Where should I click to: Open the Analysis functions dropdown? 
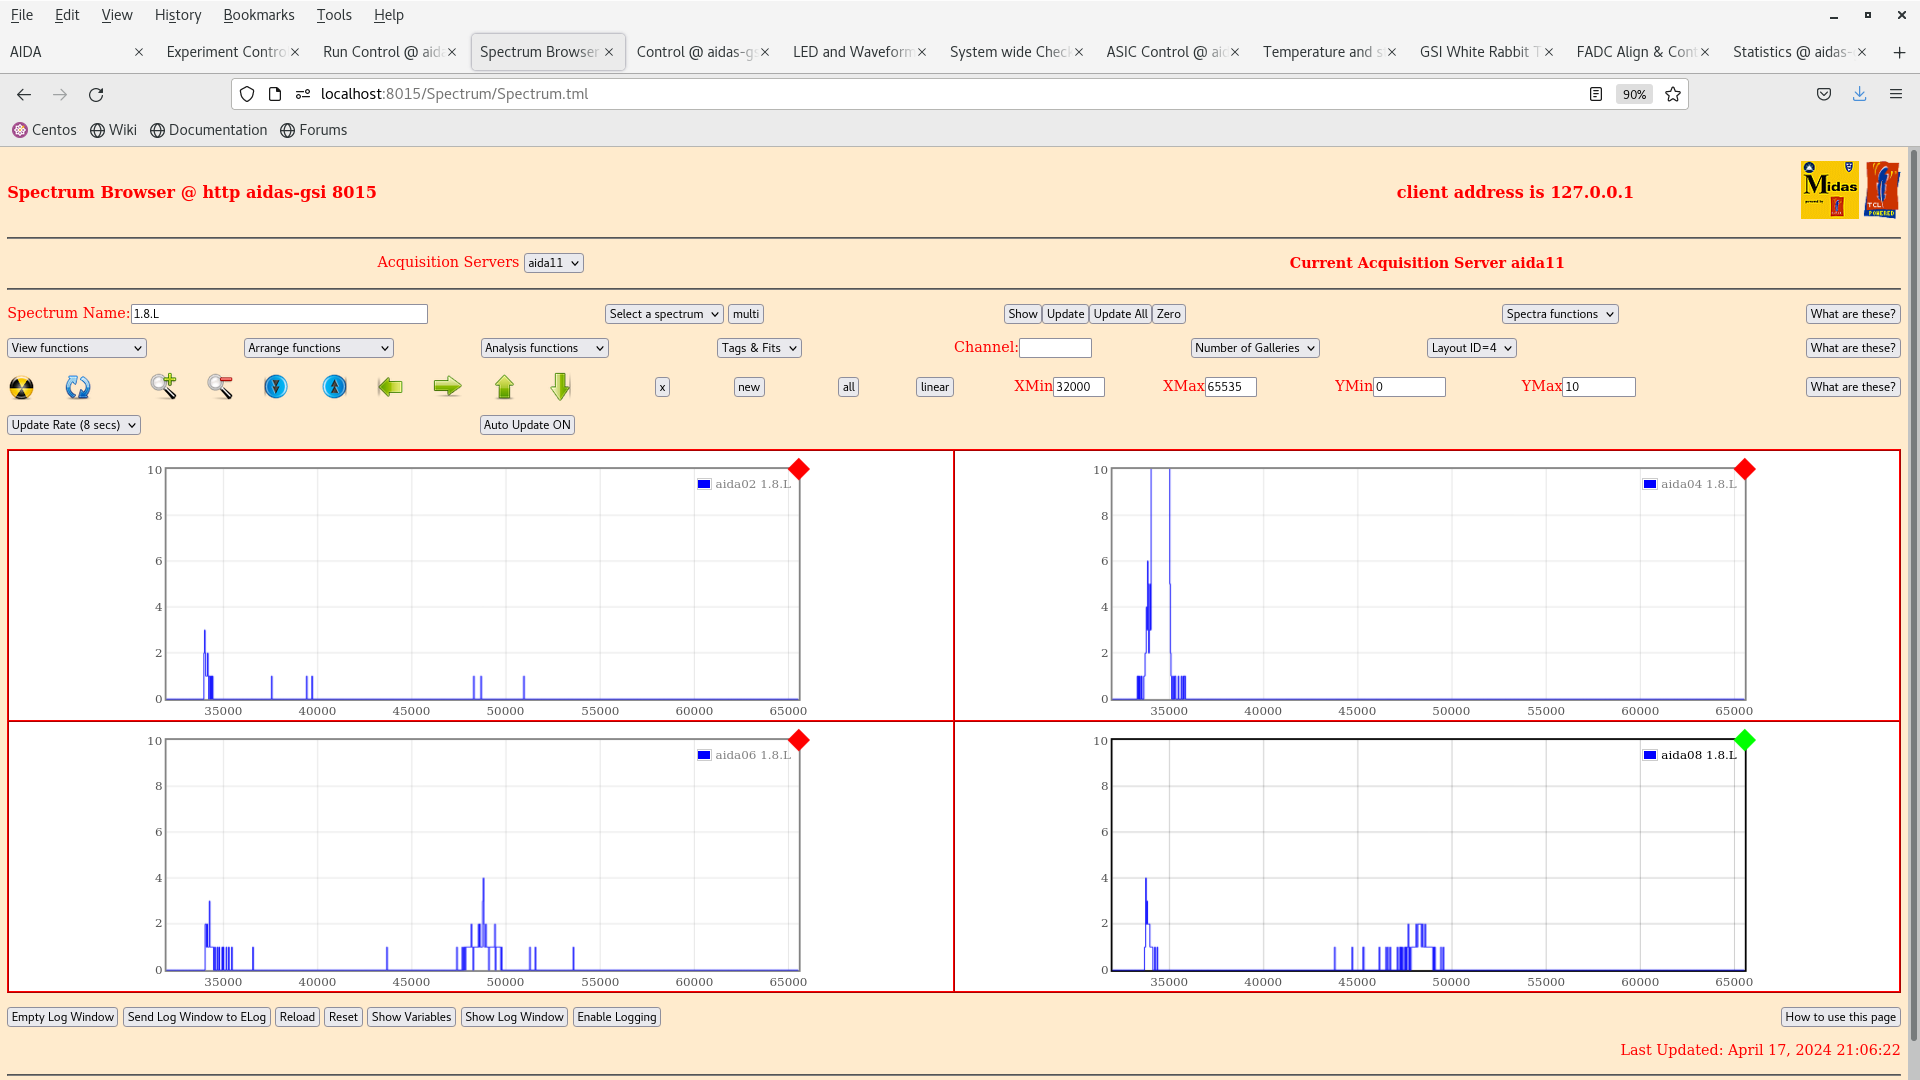click(x=544, y=348)
